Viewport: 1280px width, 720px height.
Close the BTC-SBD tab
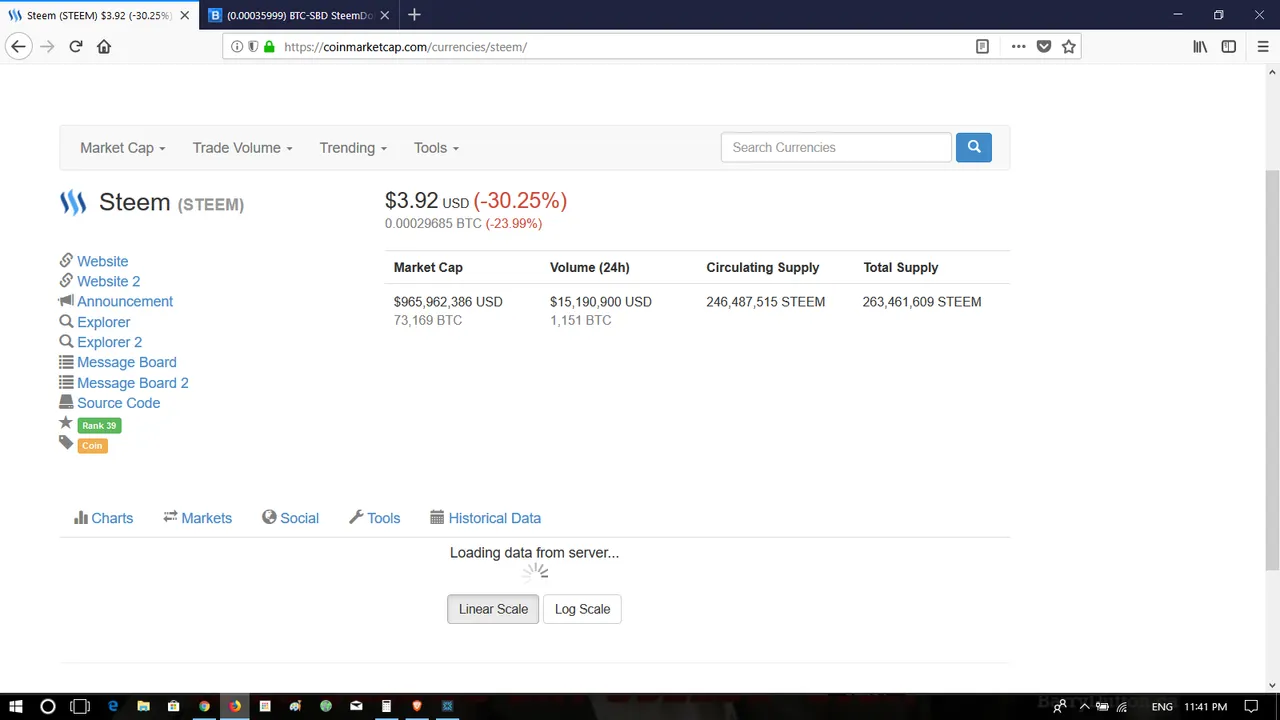click(x=385, y=15)
